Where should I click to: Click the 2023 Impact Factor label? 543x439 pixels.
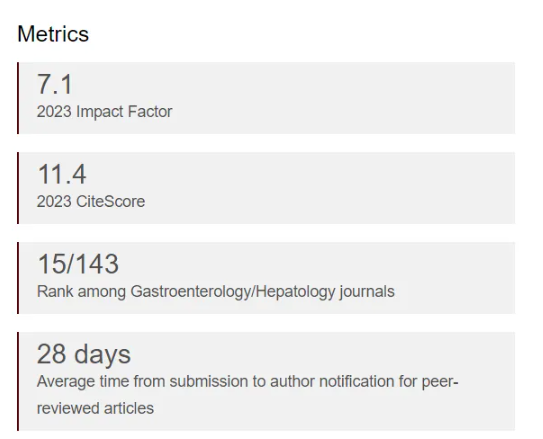pyautogui.click(x=104, y=111)
